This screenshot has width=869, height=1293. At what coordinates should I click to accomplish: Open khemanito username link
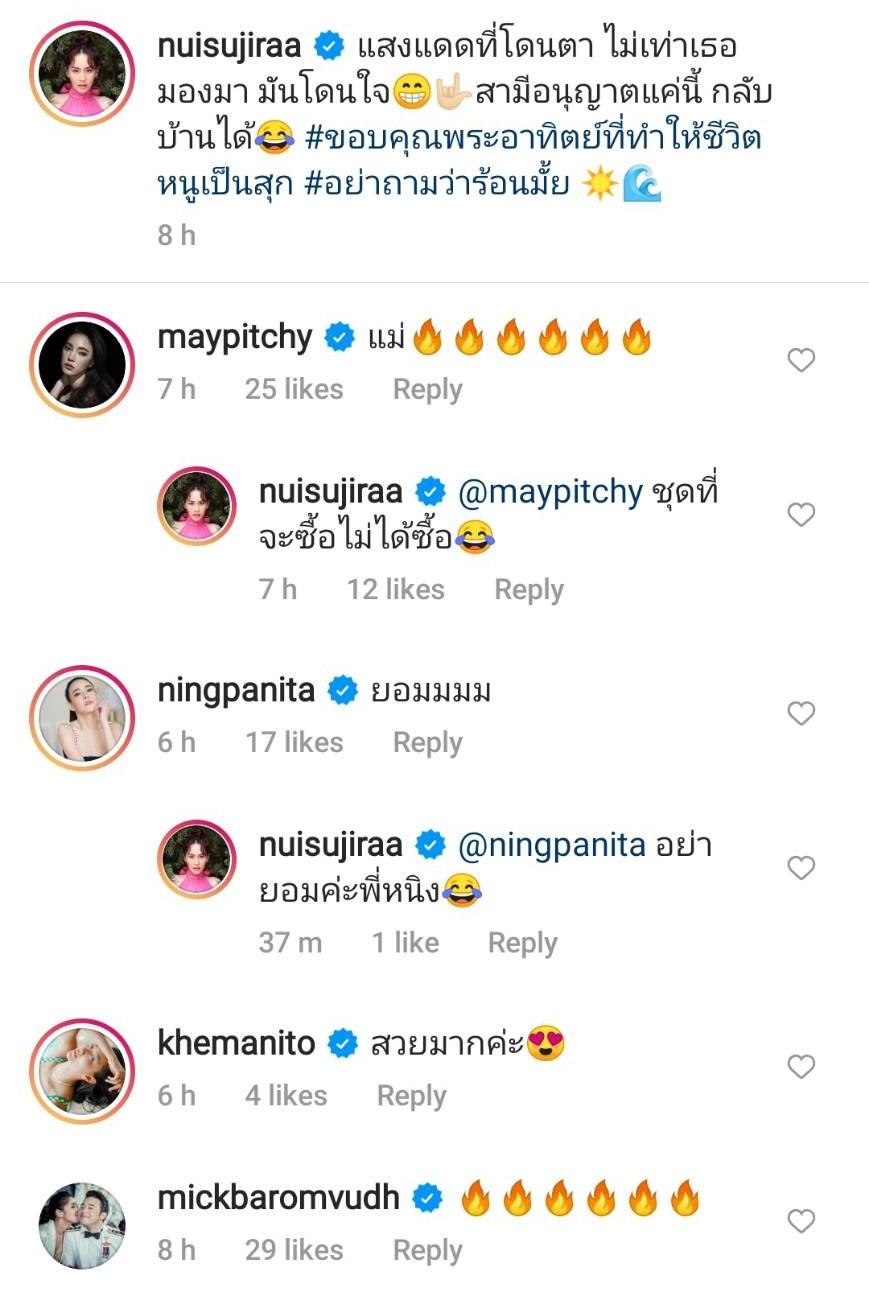click(236, 1044)
